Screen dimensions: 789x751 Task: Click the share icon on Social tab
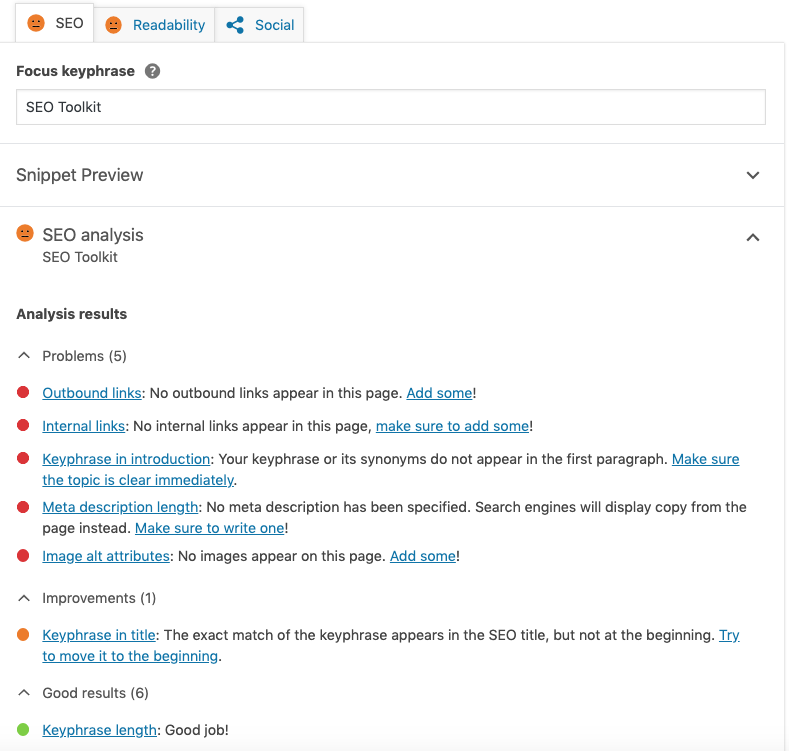(235, 25)
